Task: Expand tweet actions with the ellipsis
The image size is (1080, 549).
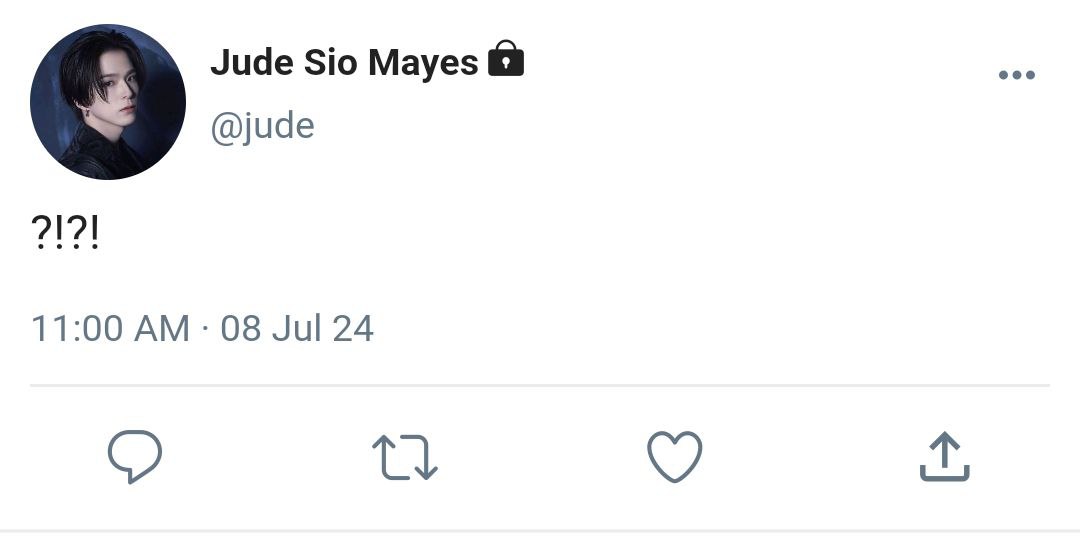Action: click(1017, 75)
